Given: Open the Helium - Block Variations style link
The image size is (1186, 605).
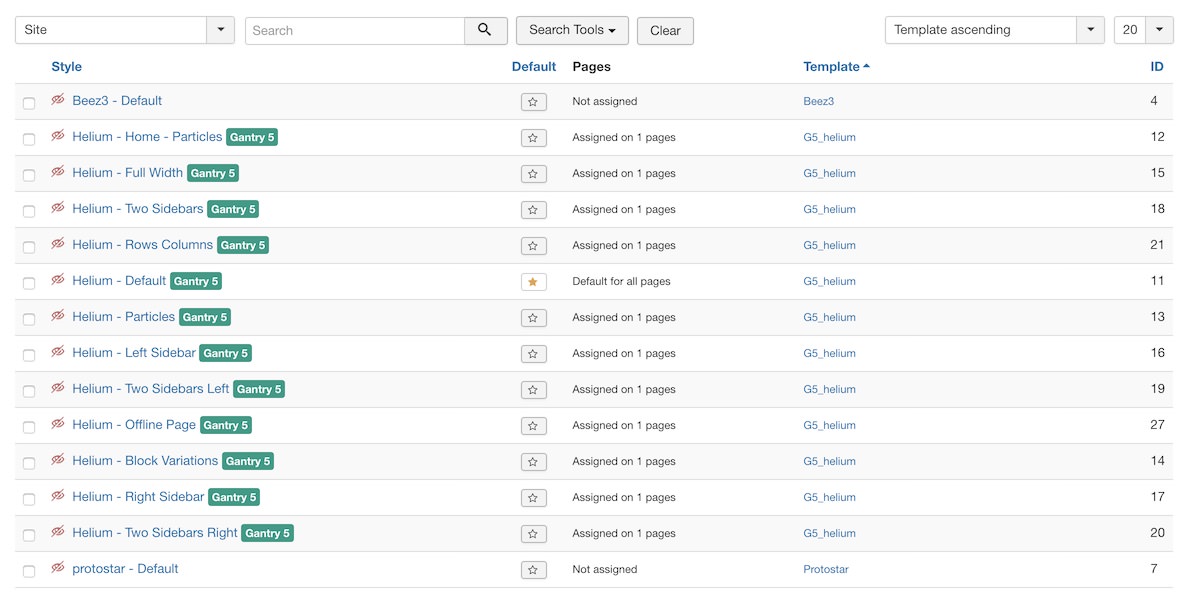Looking at the screenshot, I should click(145, 461).
